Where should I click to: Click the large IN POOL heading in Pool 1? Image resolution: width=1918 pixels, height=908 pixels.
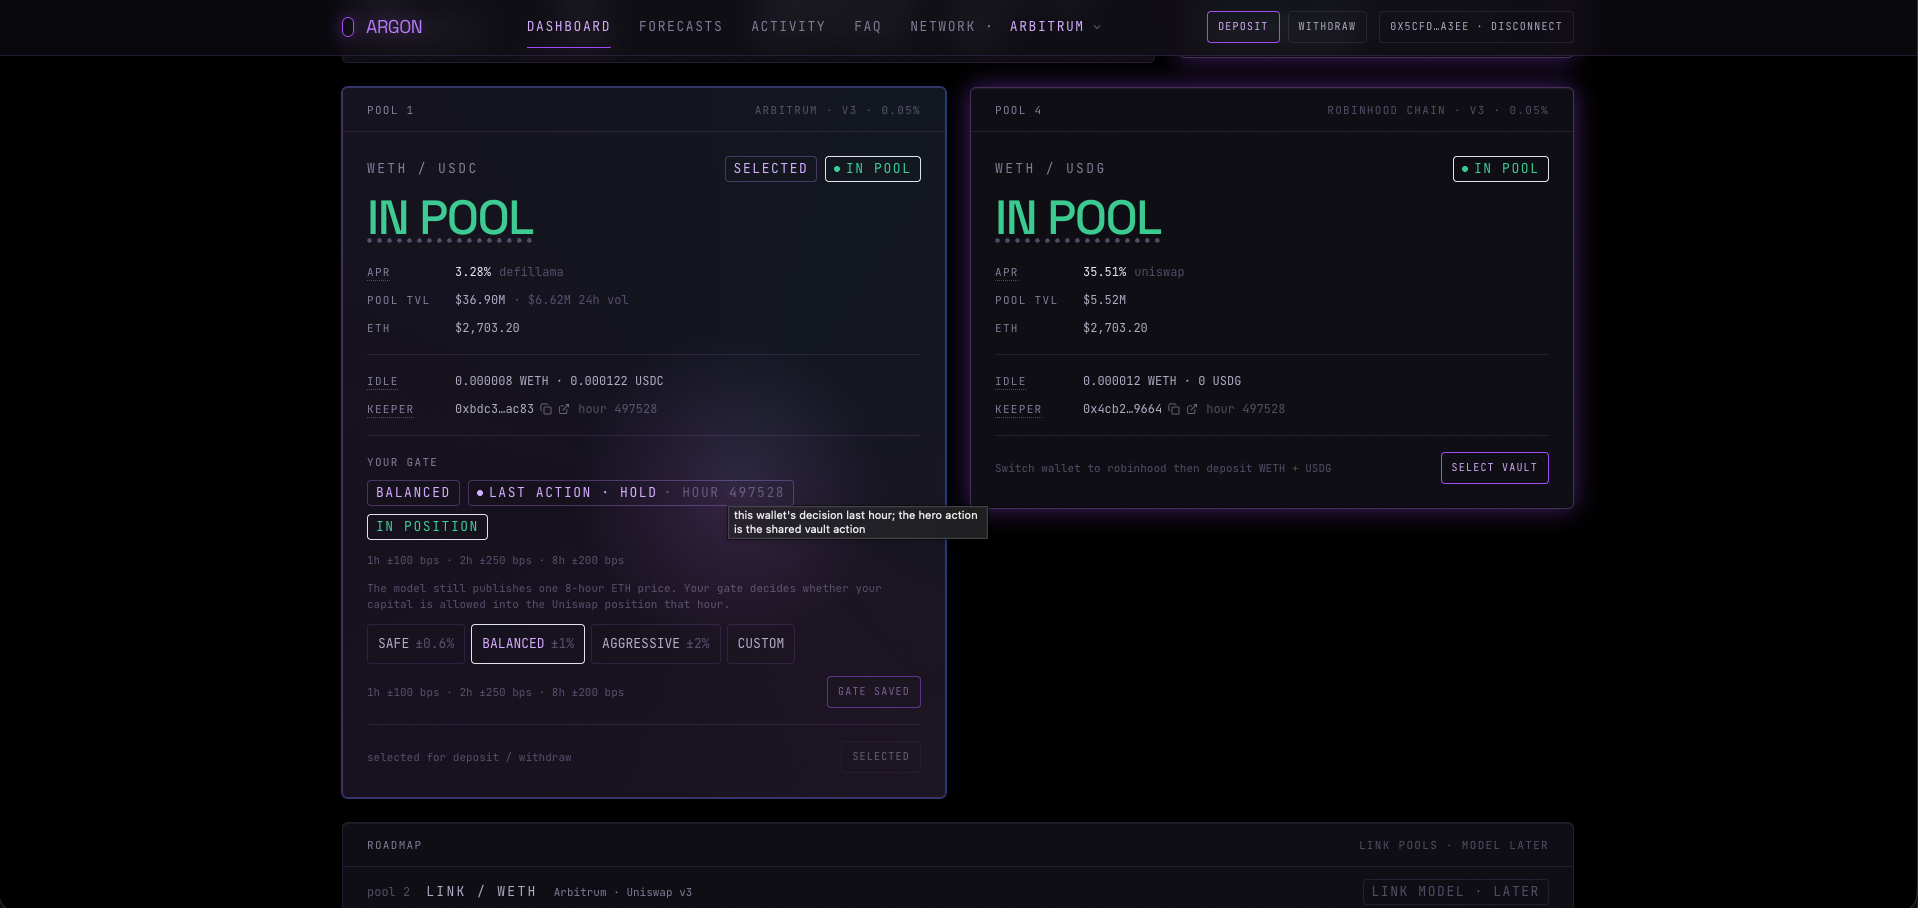[450, 218]
